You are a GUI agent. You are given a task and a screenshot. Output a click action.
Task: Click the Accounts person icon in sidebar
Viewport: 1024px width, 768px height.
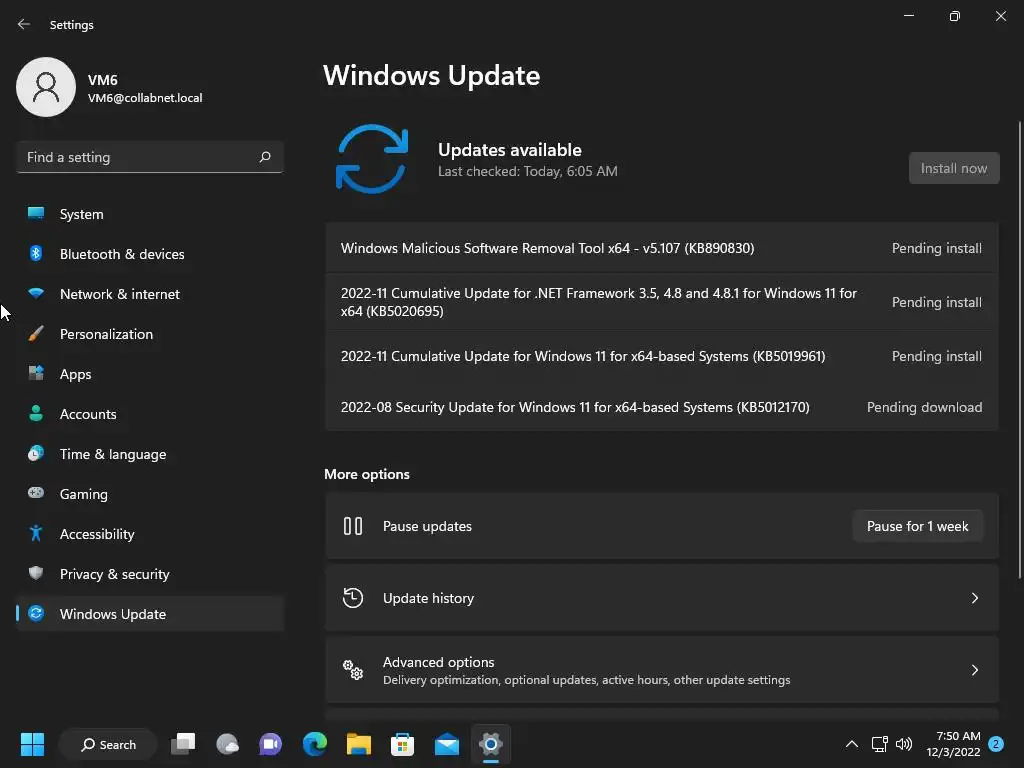coord(36,413)
